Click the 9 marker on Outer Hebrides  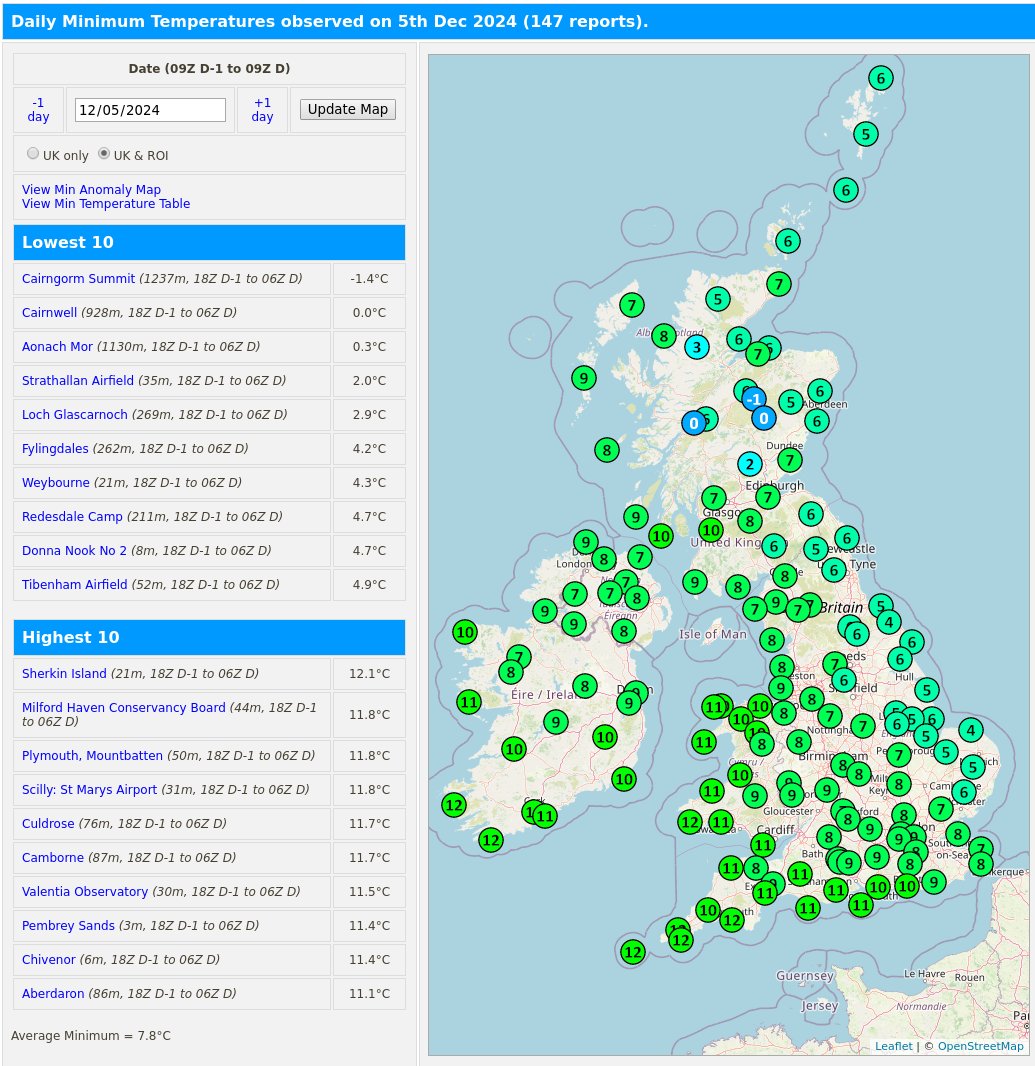point(583,378)
